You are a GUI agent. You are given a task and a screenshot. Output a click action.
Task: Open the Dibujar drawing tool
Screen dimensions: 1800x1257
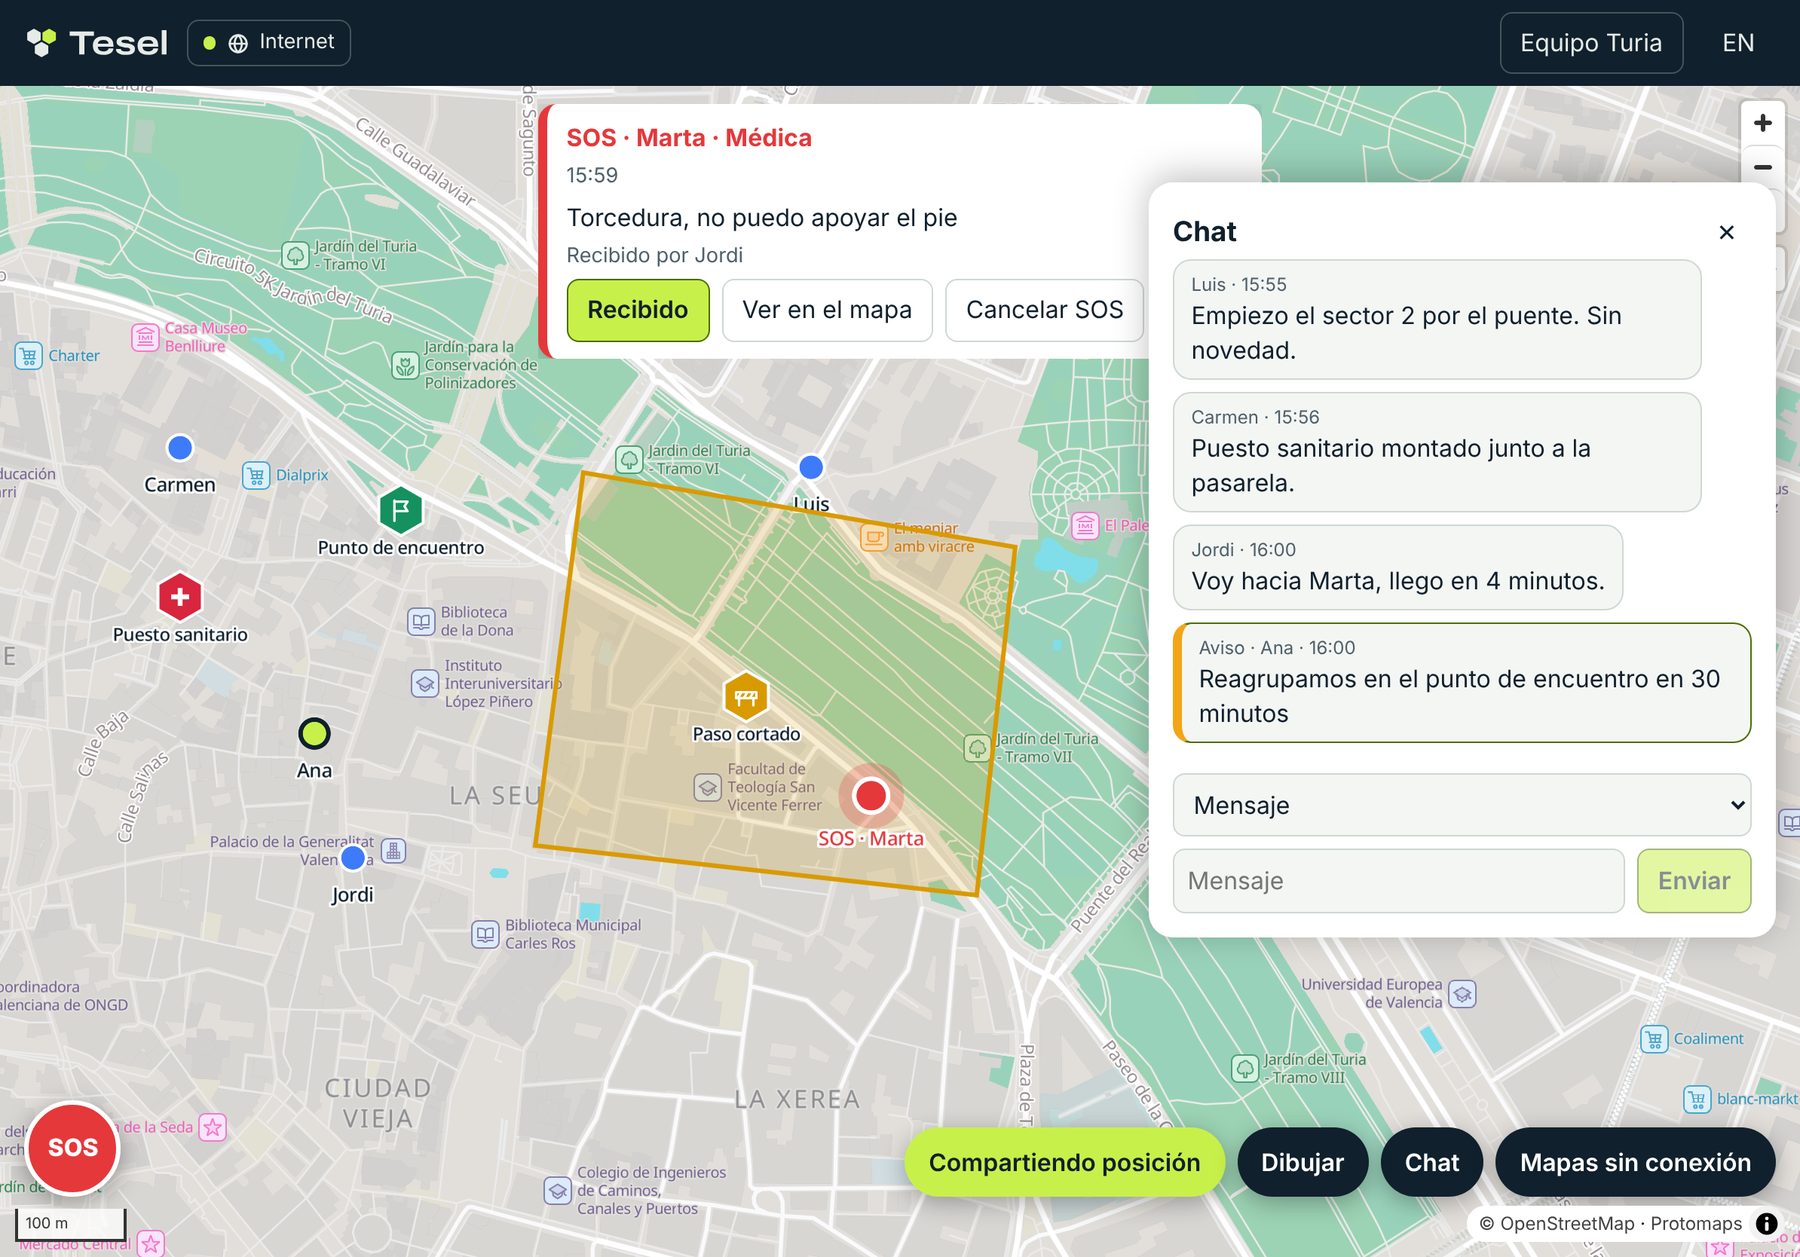pos(1302,1162)
